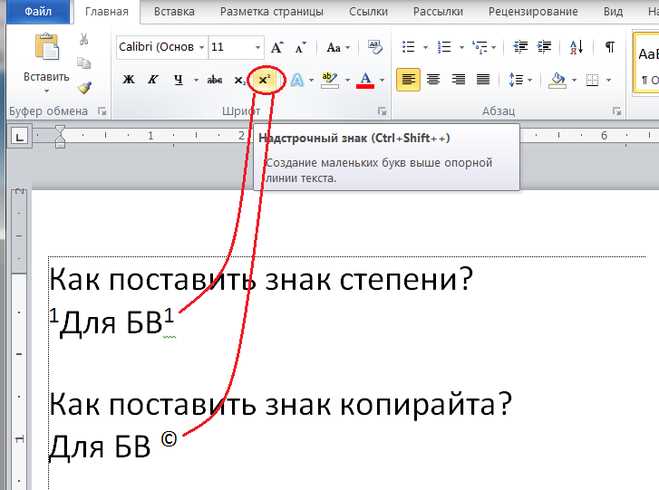The height and width of the screenshot is (490, 659).
Task: Click the Text Effects glowing A icon
Action: [297, 80]
